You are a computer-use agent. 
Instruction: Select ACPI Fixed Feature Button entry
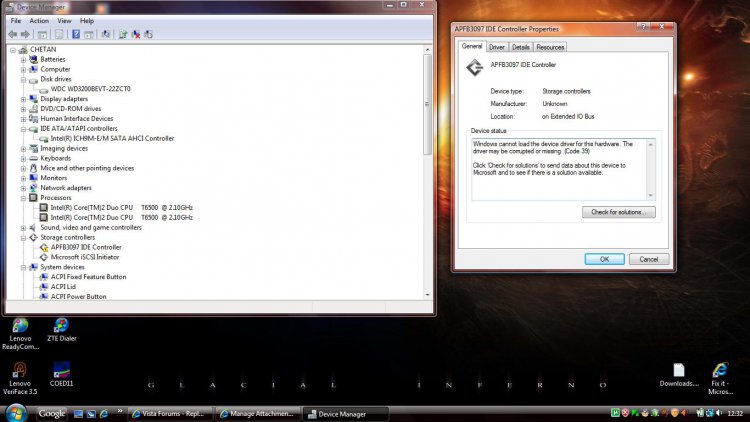tap(88, 277)
